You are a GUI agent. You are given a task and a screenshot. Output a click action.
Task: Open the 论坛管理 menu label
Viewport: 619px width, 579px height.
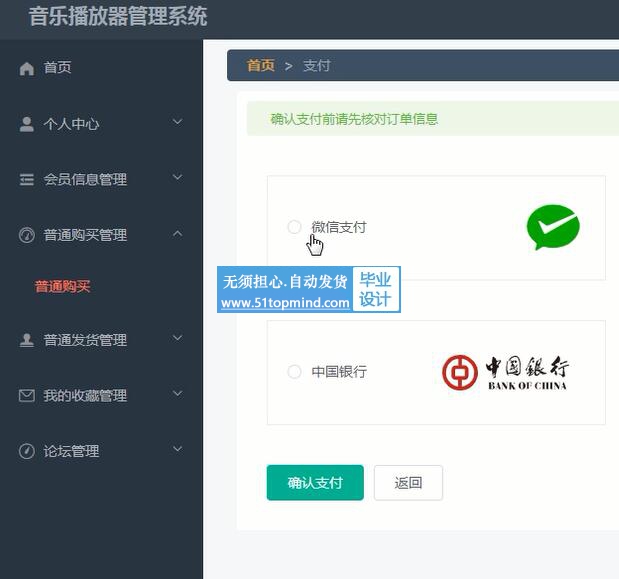pos(71,451)
